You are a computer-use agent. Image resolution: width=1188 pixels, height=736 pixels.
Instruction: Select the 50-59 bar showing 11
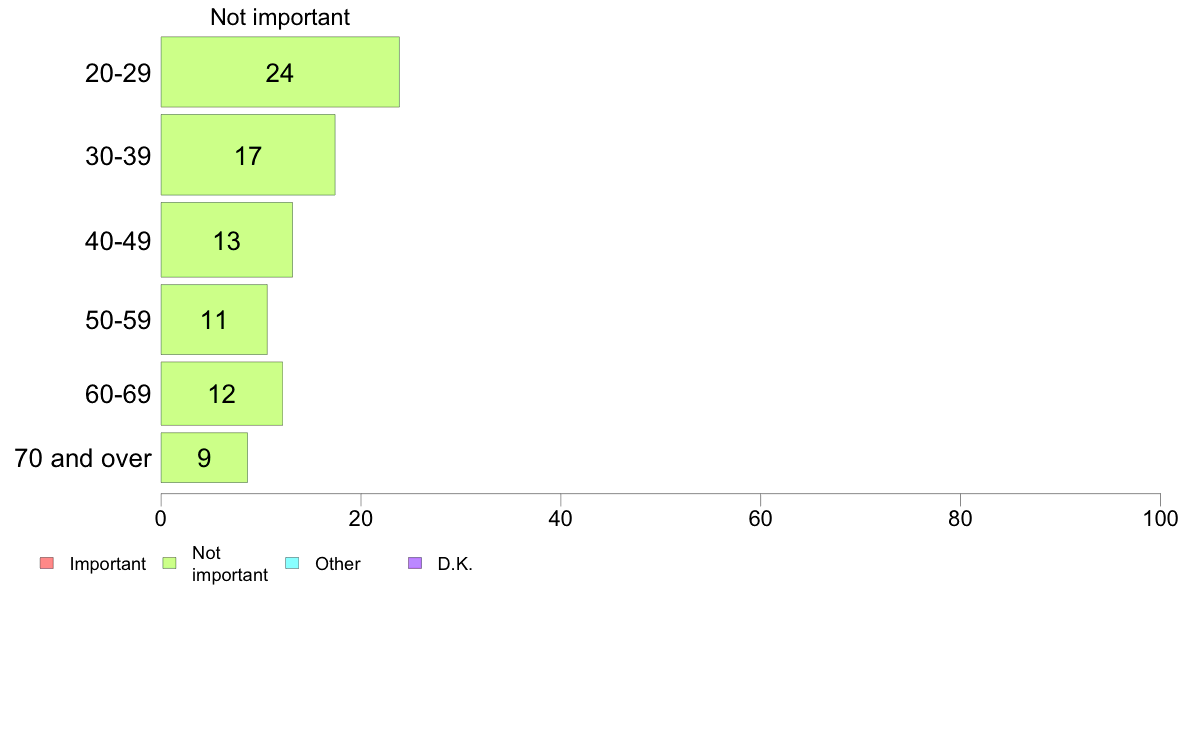click(x=214, y=319)
